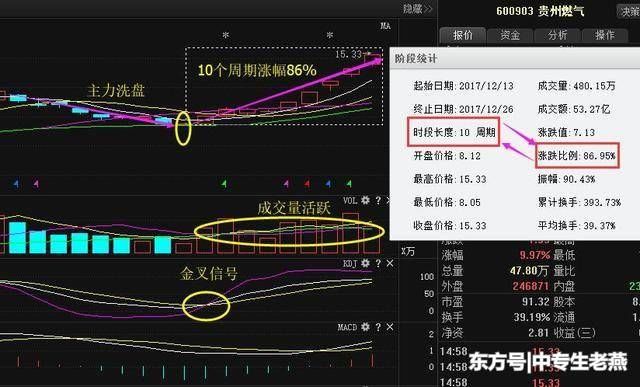Click the VOL indicator name label
This screenshot has height=387, width=640.
click(350, 200)
